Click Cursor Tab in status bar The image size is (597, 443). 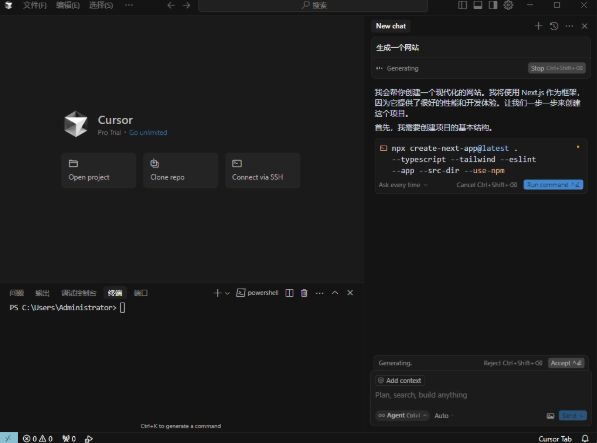point(555,438)
